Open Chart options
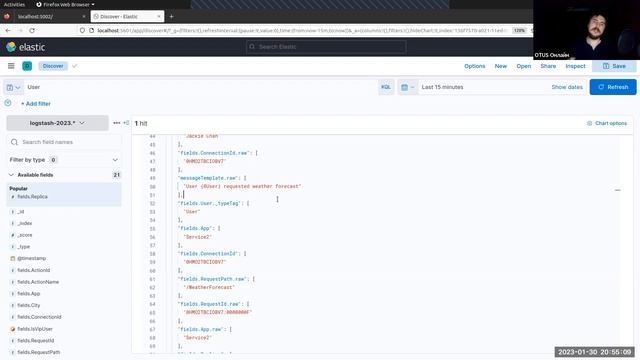 coord(607,123)
